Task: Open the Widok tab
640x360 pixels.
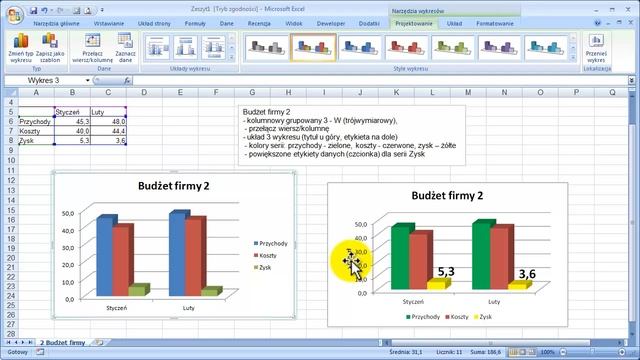Action: point(293,24)
